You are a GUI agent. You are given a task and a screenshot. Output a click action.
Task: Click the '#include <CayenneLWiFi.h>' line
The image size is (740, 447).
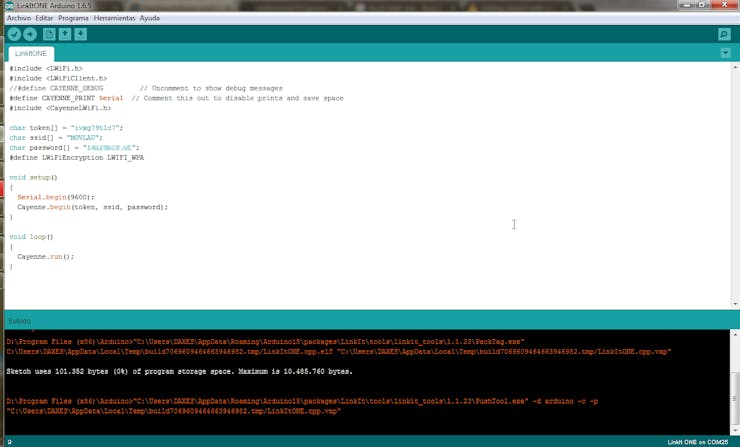[60, 108]
